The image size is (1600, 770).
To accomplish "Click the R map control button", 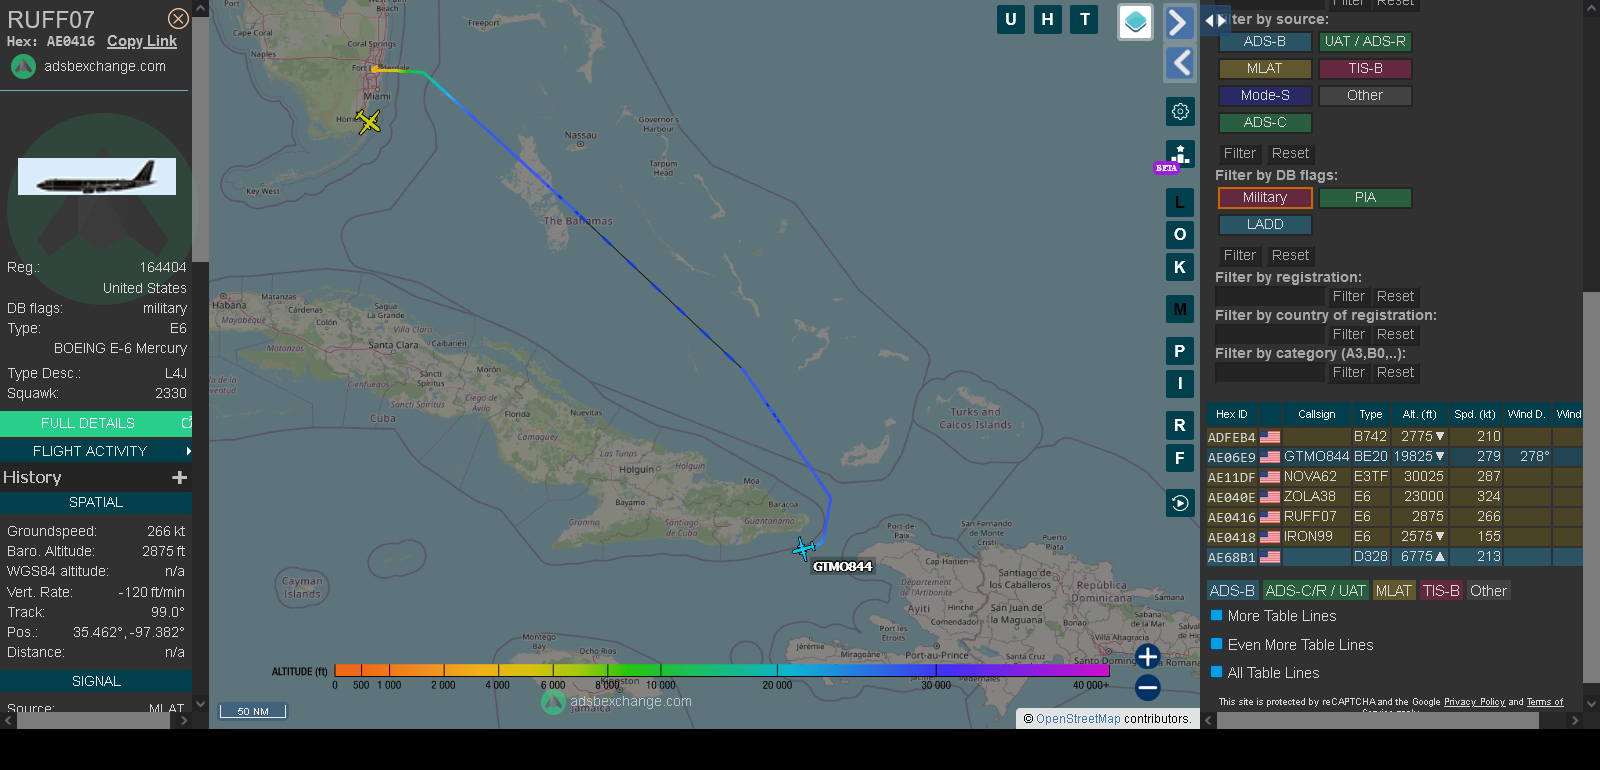I will 1180,425.
